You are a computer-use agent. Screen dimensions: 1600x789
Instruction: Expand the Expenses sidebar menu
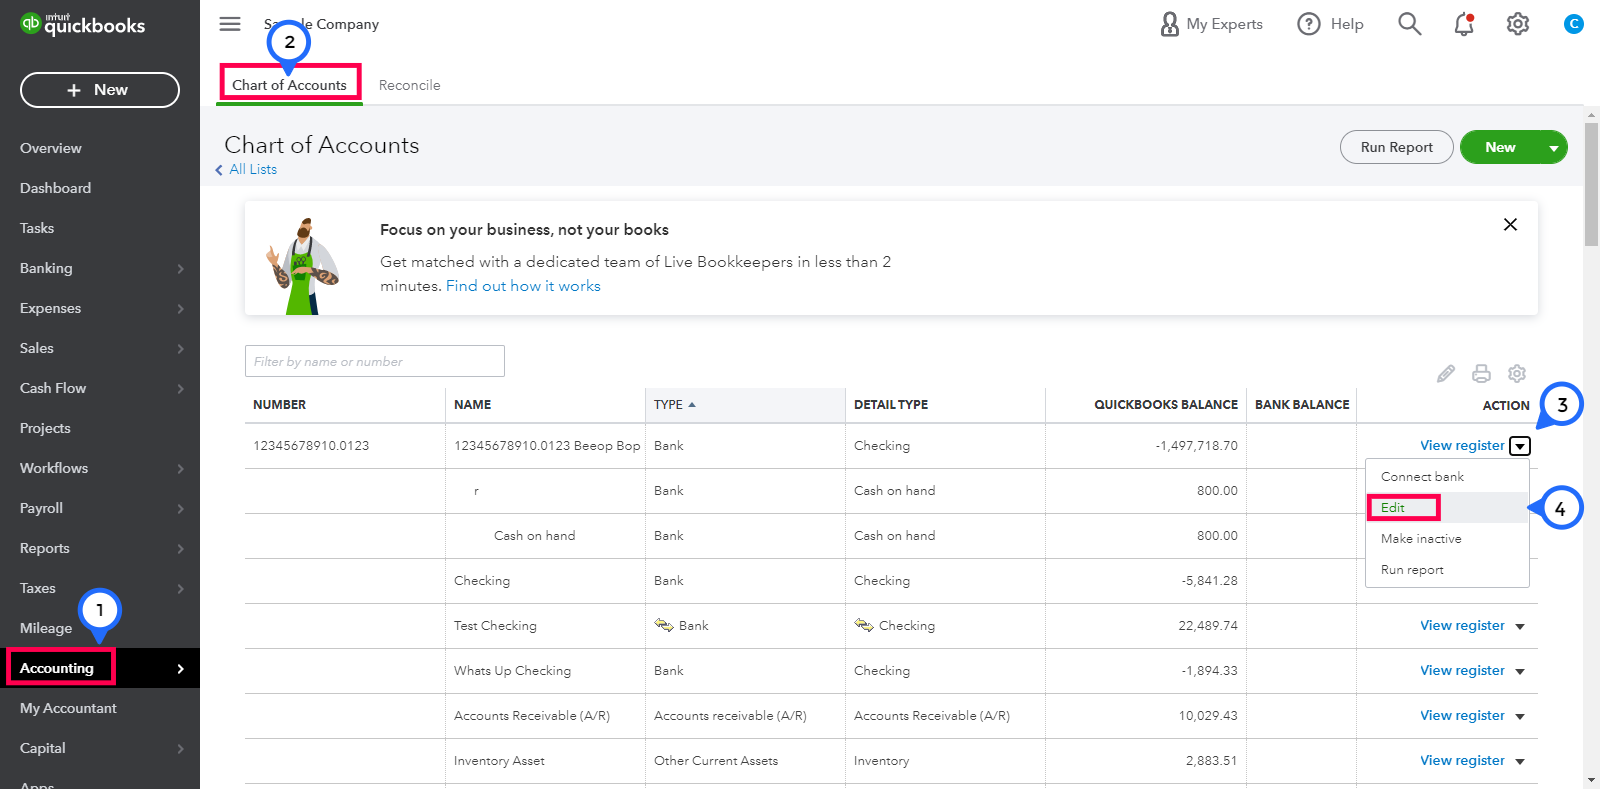pos(100,308)
